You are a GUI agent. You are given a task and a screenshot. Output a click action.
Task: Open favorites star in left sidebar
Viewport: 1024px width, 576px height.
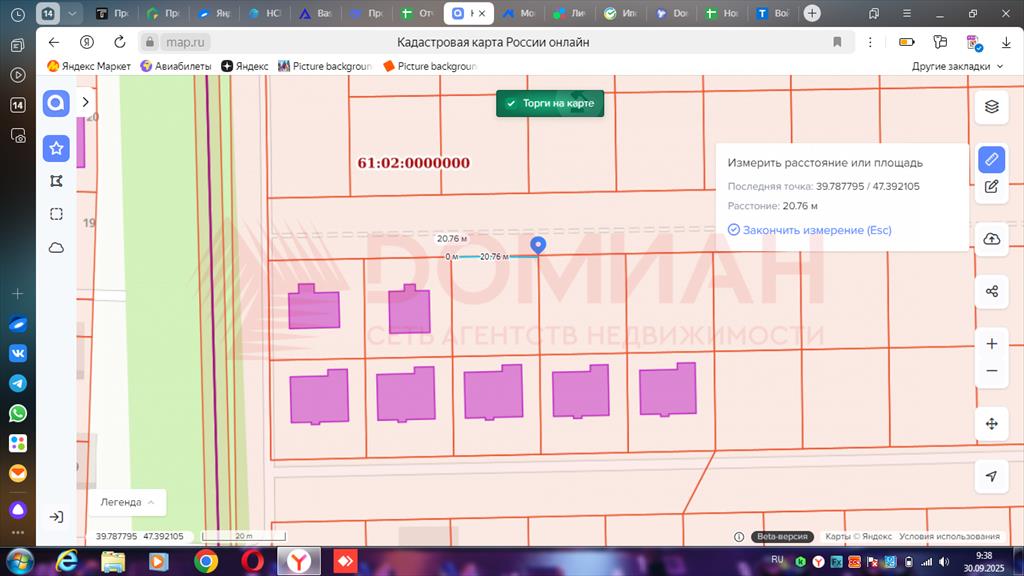pyautogui.click(x=56, y=148)
